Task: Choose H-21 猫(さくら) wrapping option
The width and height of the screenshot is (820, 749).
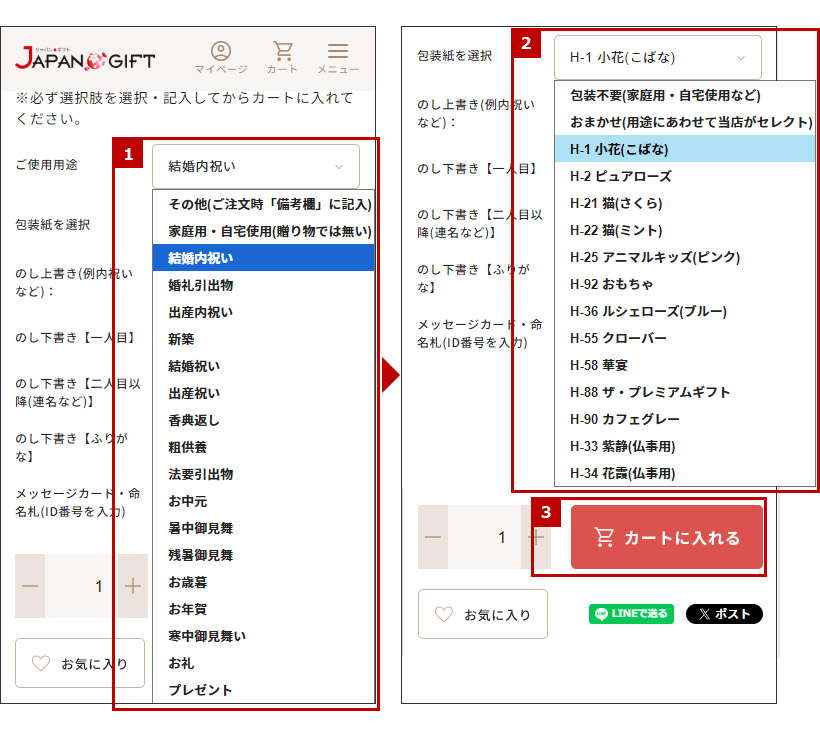Action: [x=616, y=203]
